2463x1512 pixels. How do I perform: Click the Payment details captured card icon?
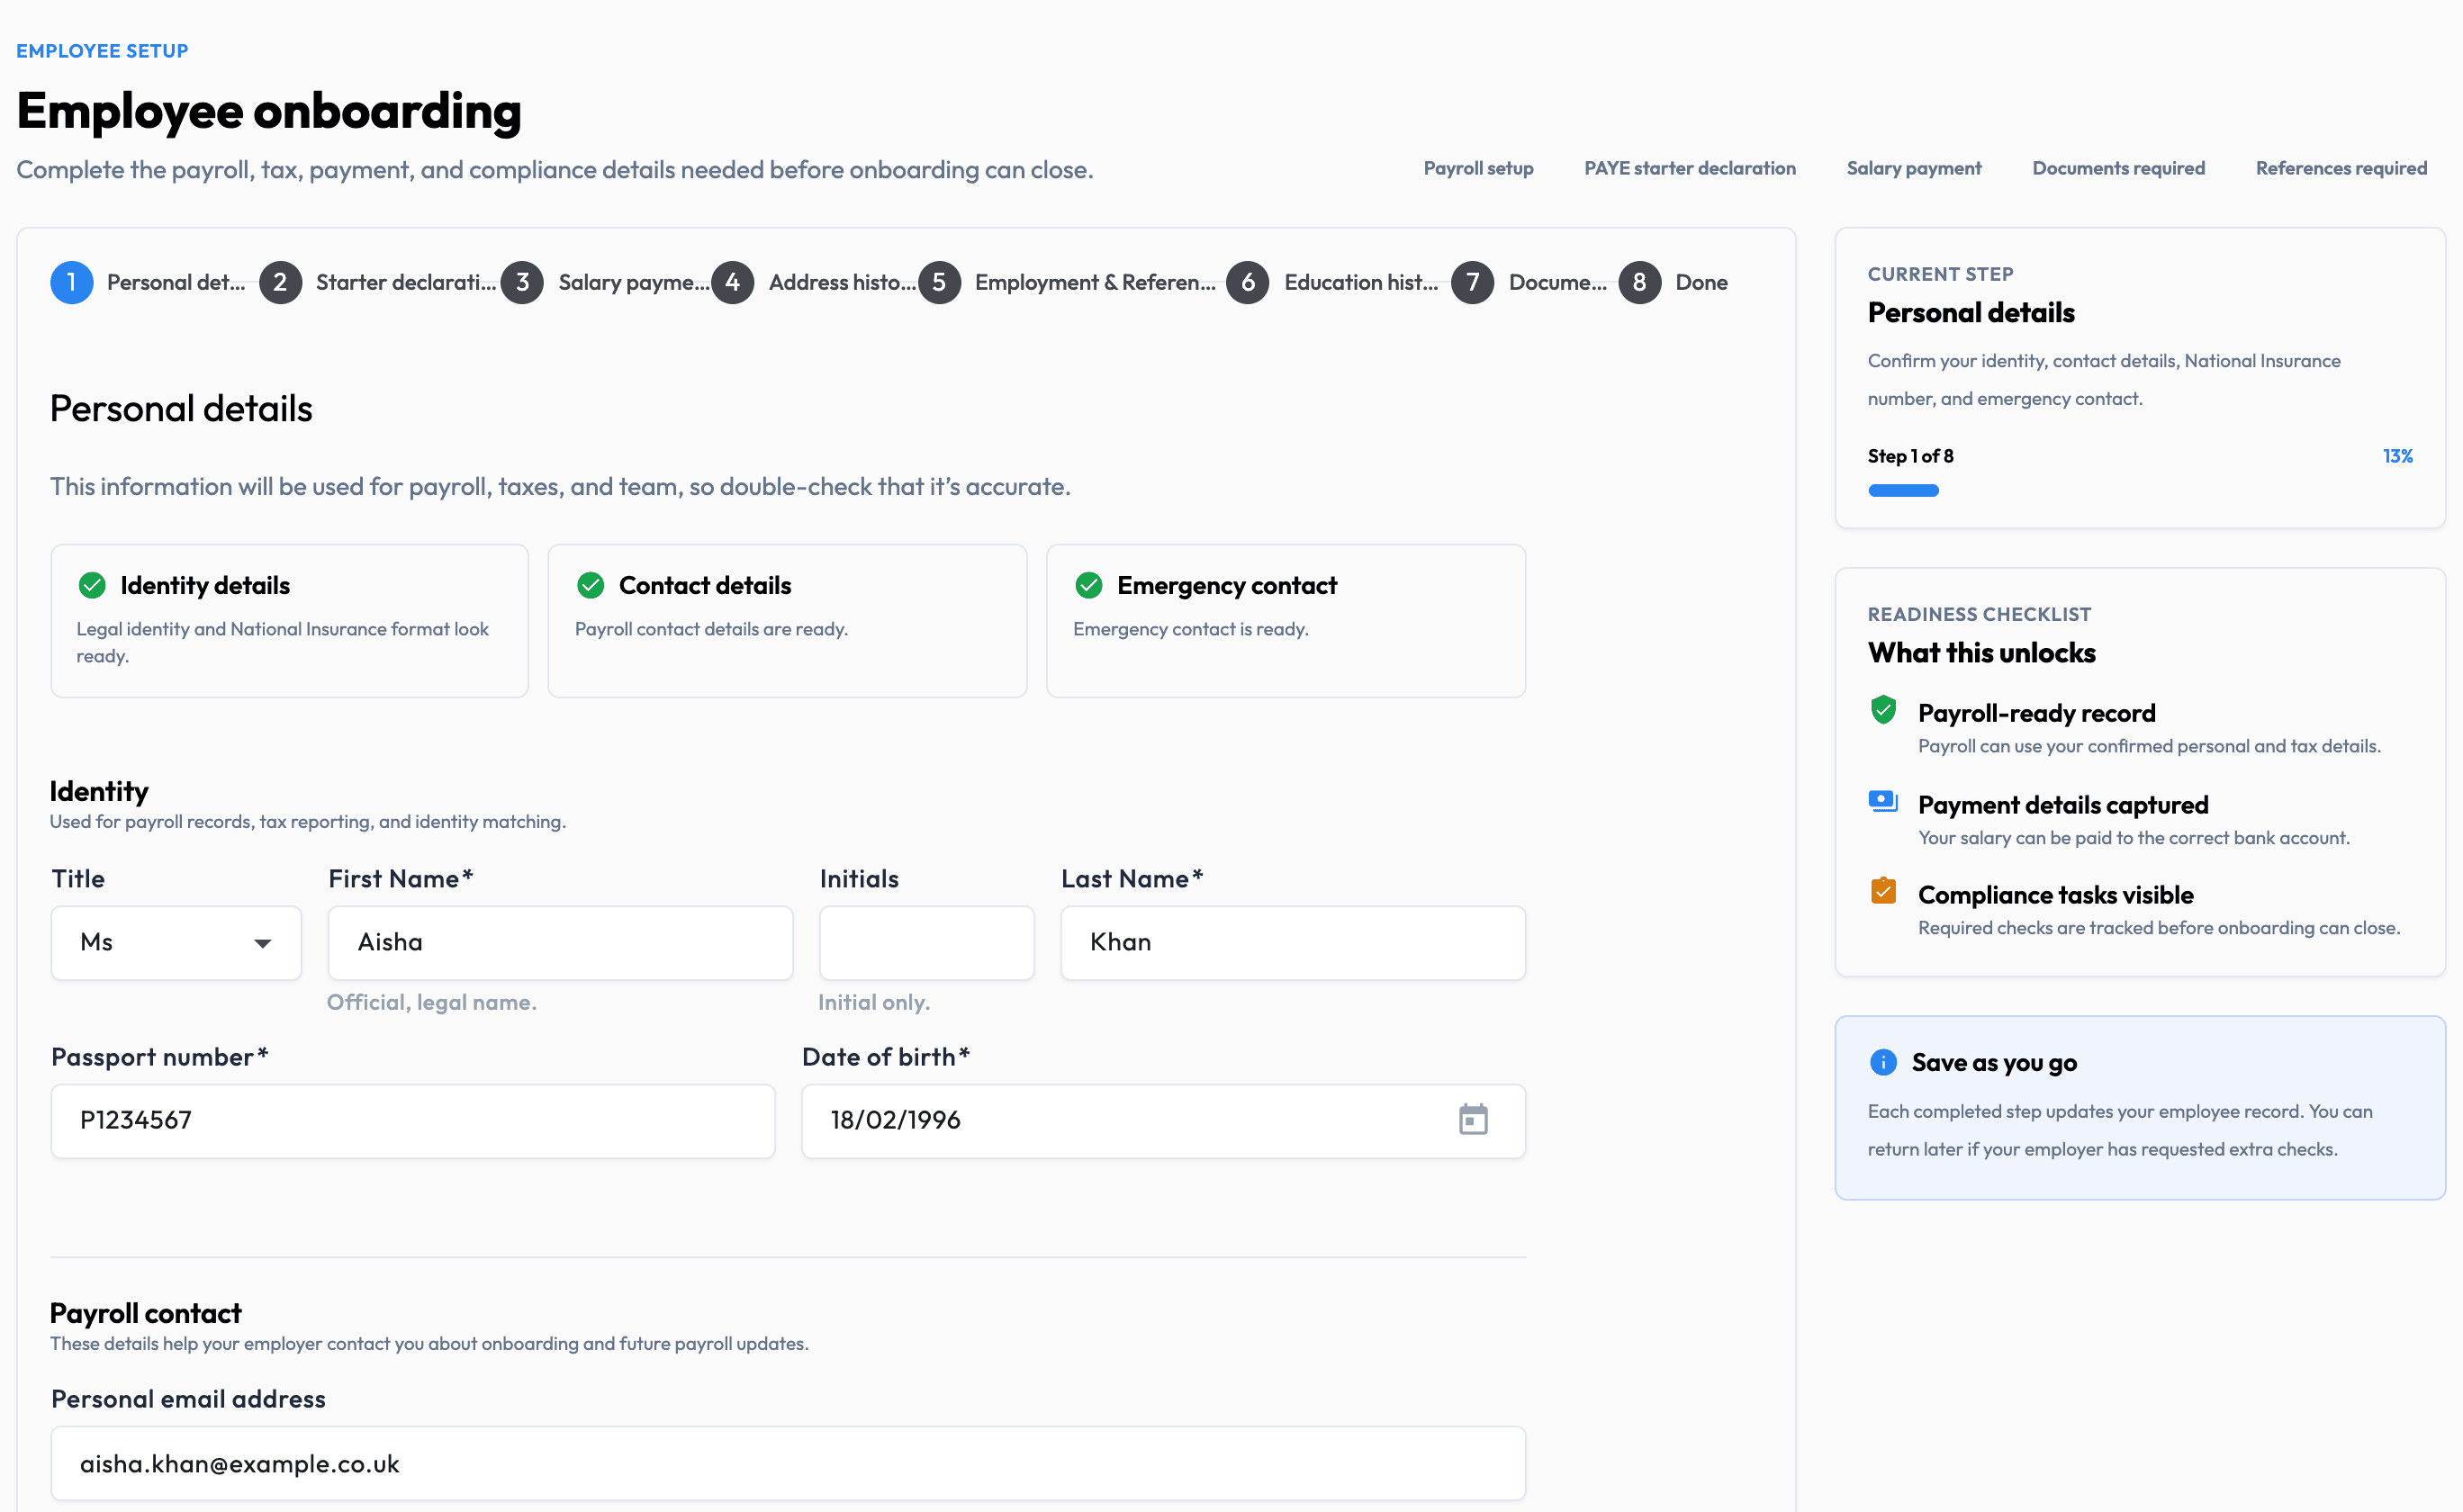pos(1883,801)
